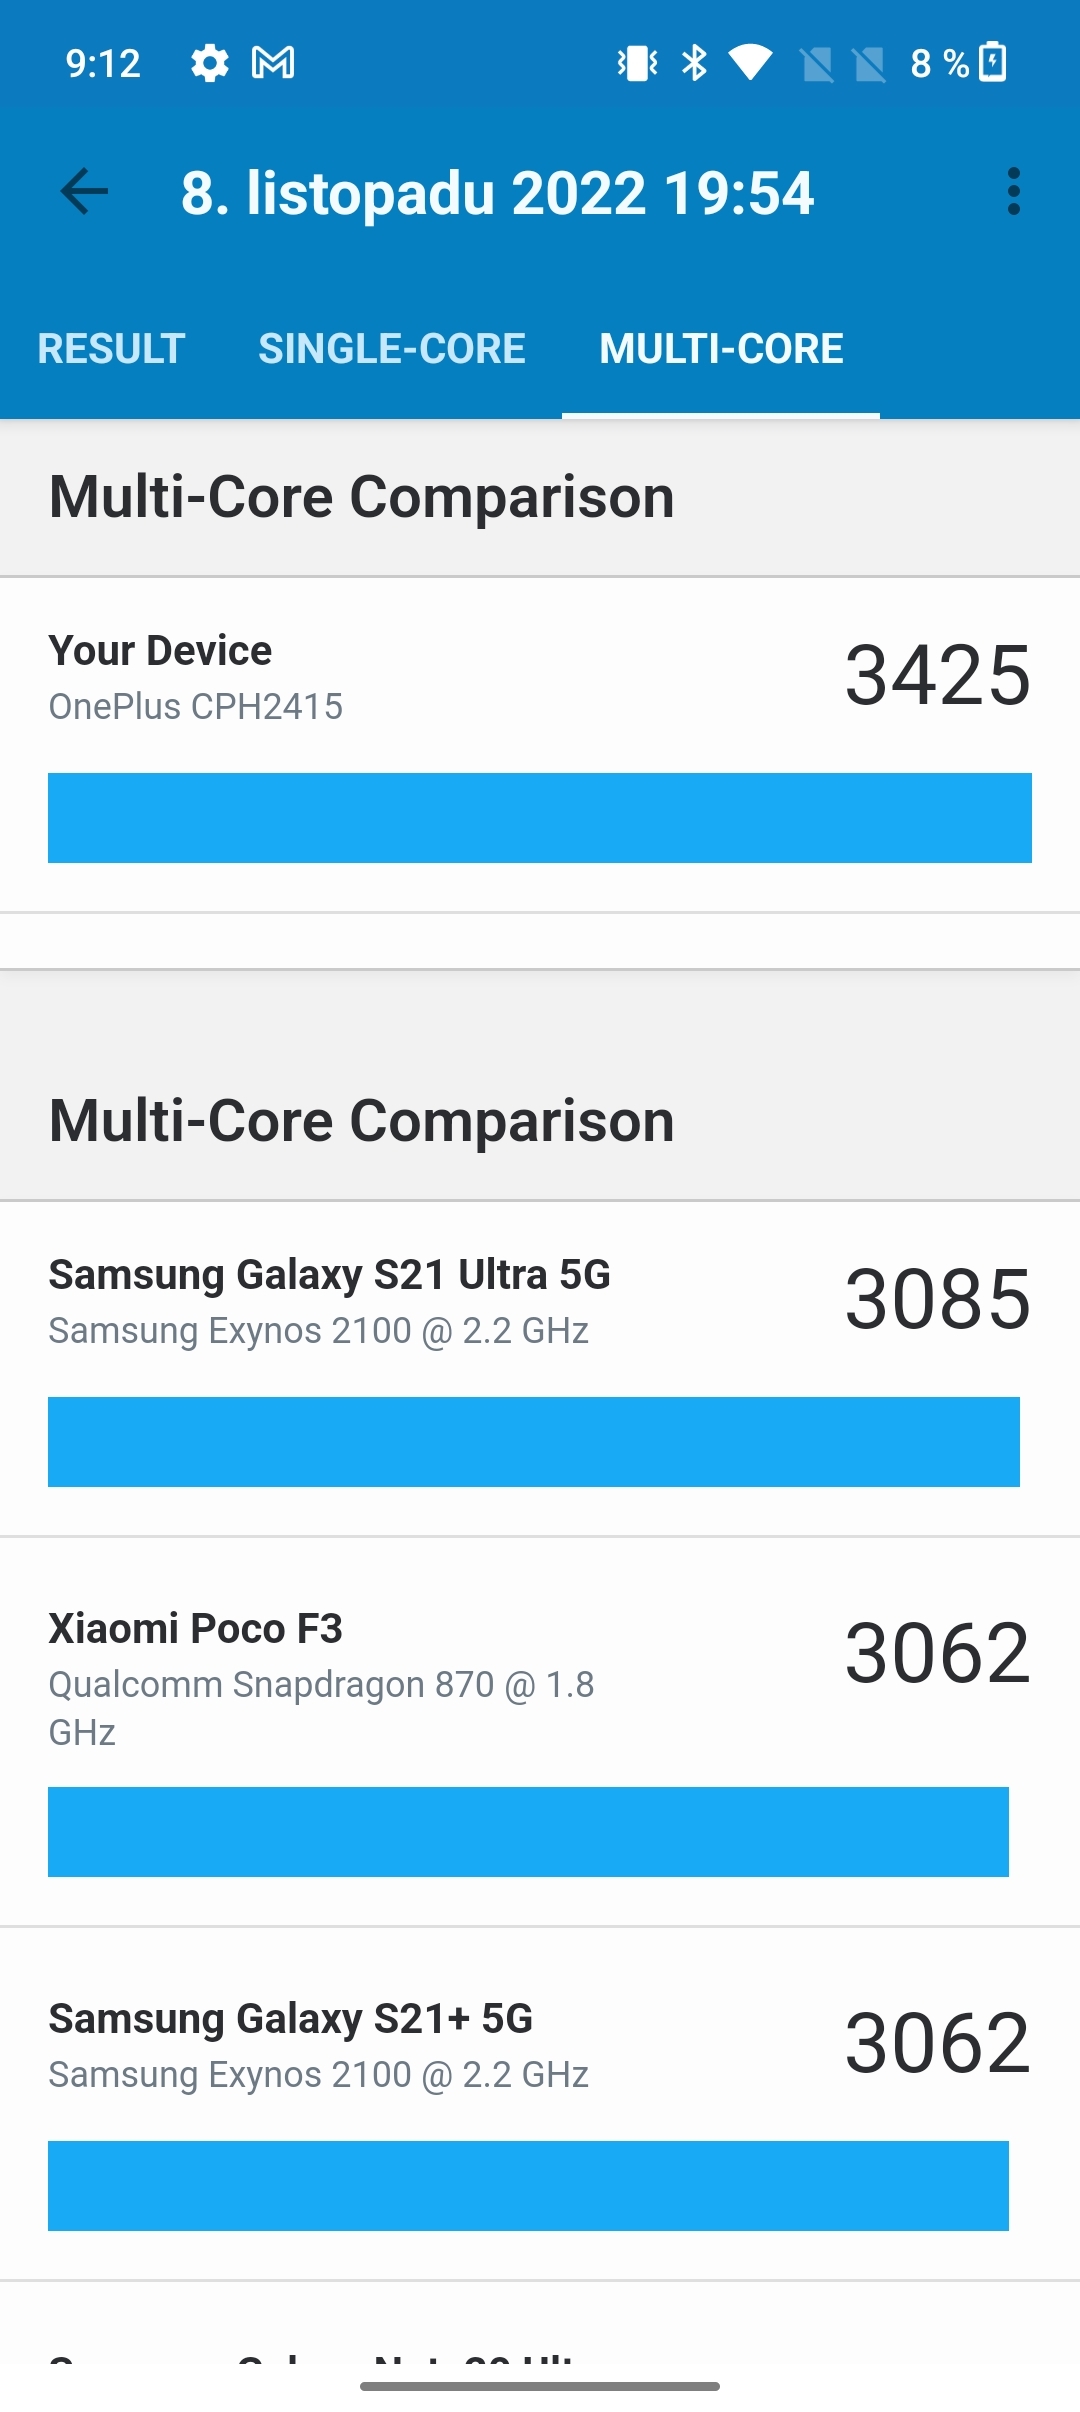Image resolution: width=1080 pixels, height=2412 pixels.
Task: Tap the Wi-Fi signal icon
Action: pyautogui.click(x=750, y=63)
